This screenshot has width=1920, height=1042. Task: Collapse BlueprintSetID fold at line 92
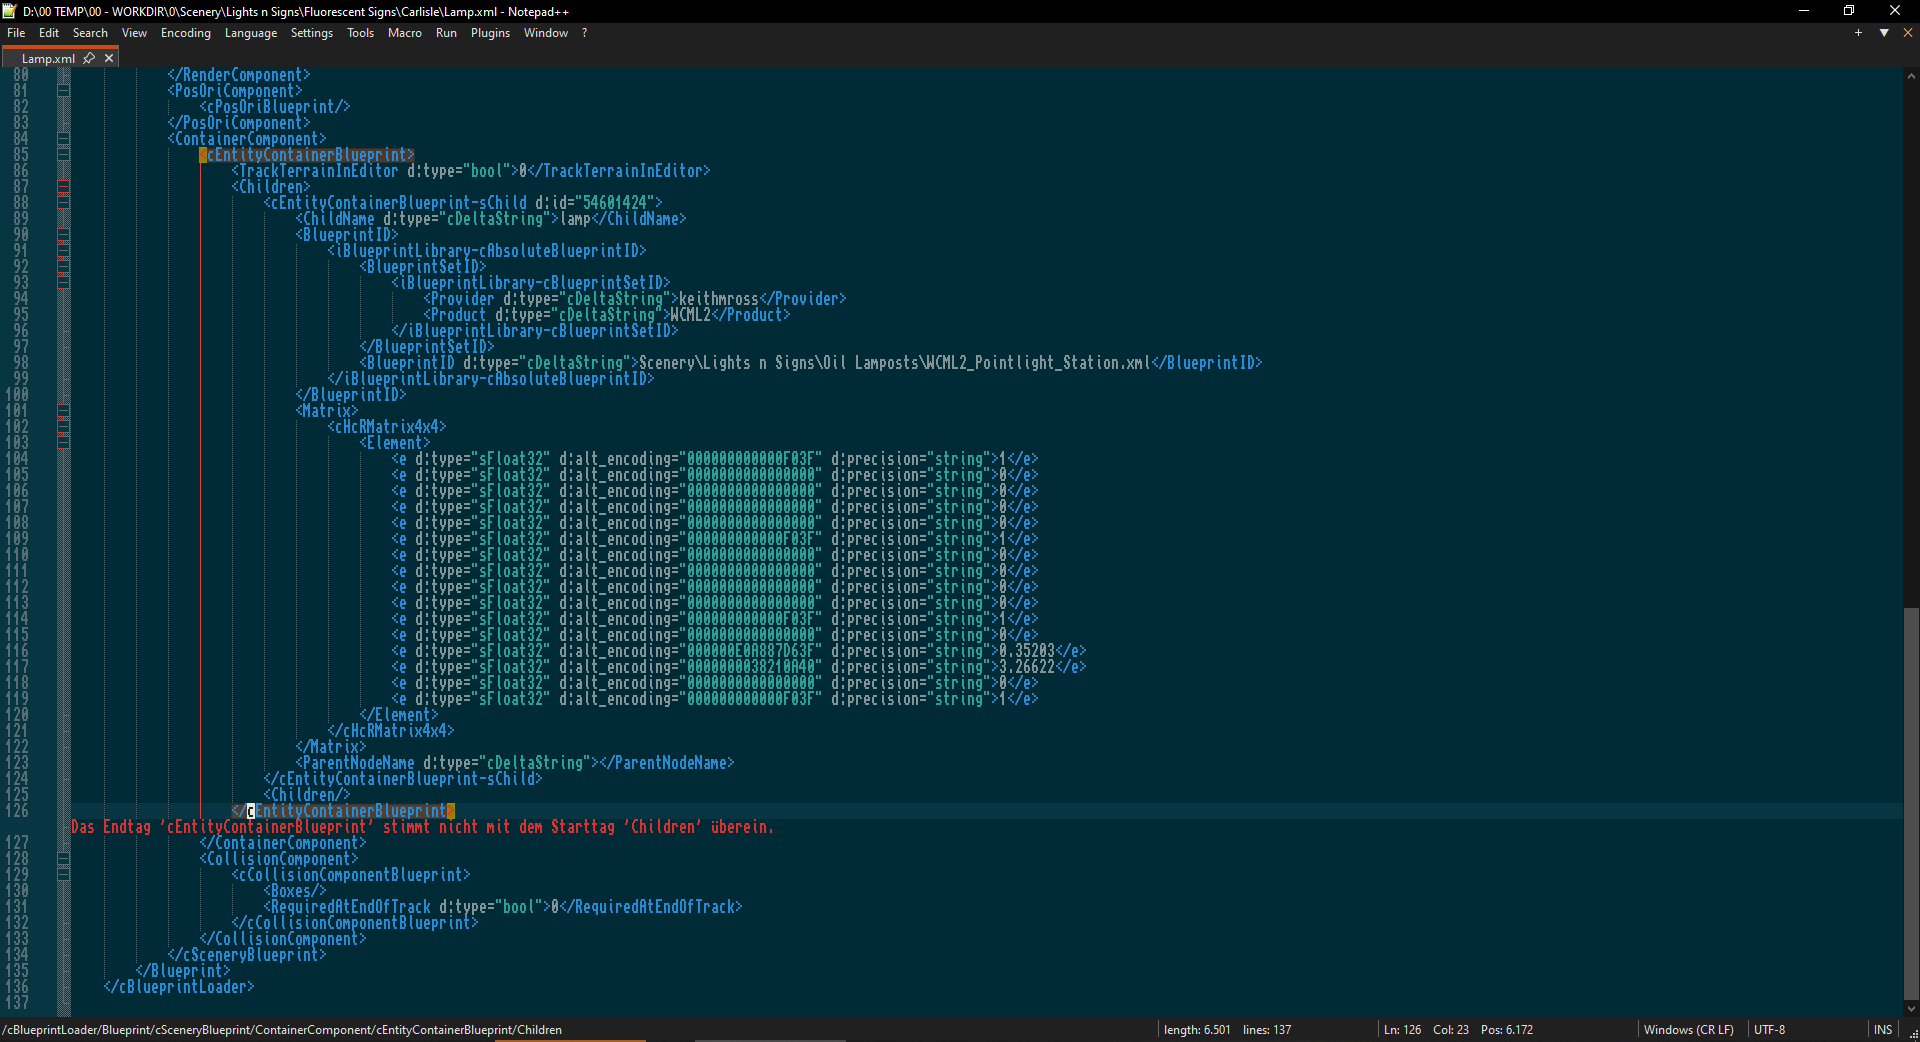(x=64, y=267)
